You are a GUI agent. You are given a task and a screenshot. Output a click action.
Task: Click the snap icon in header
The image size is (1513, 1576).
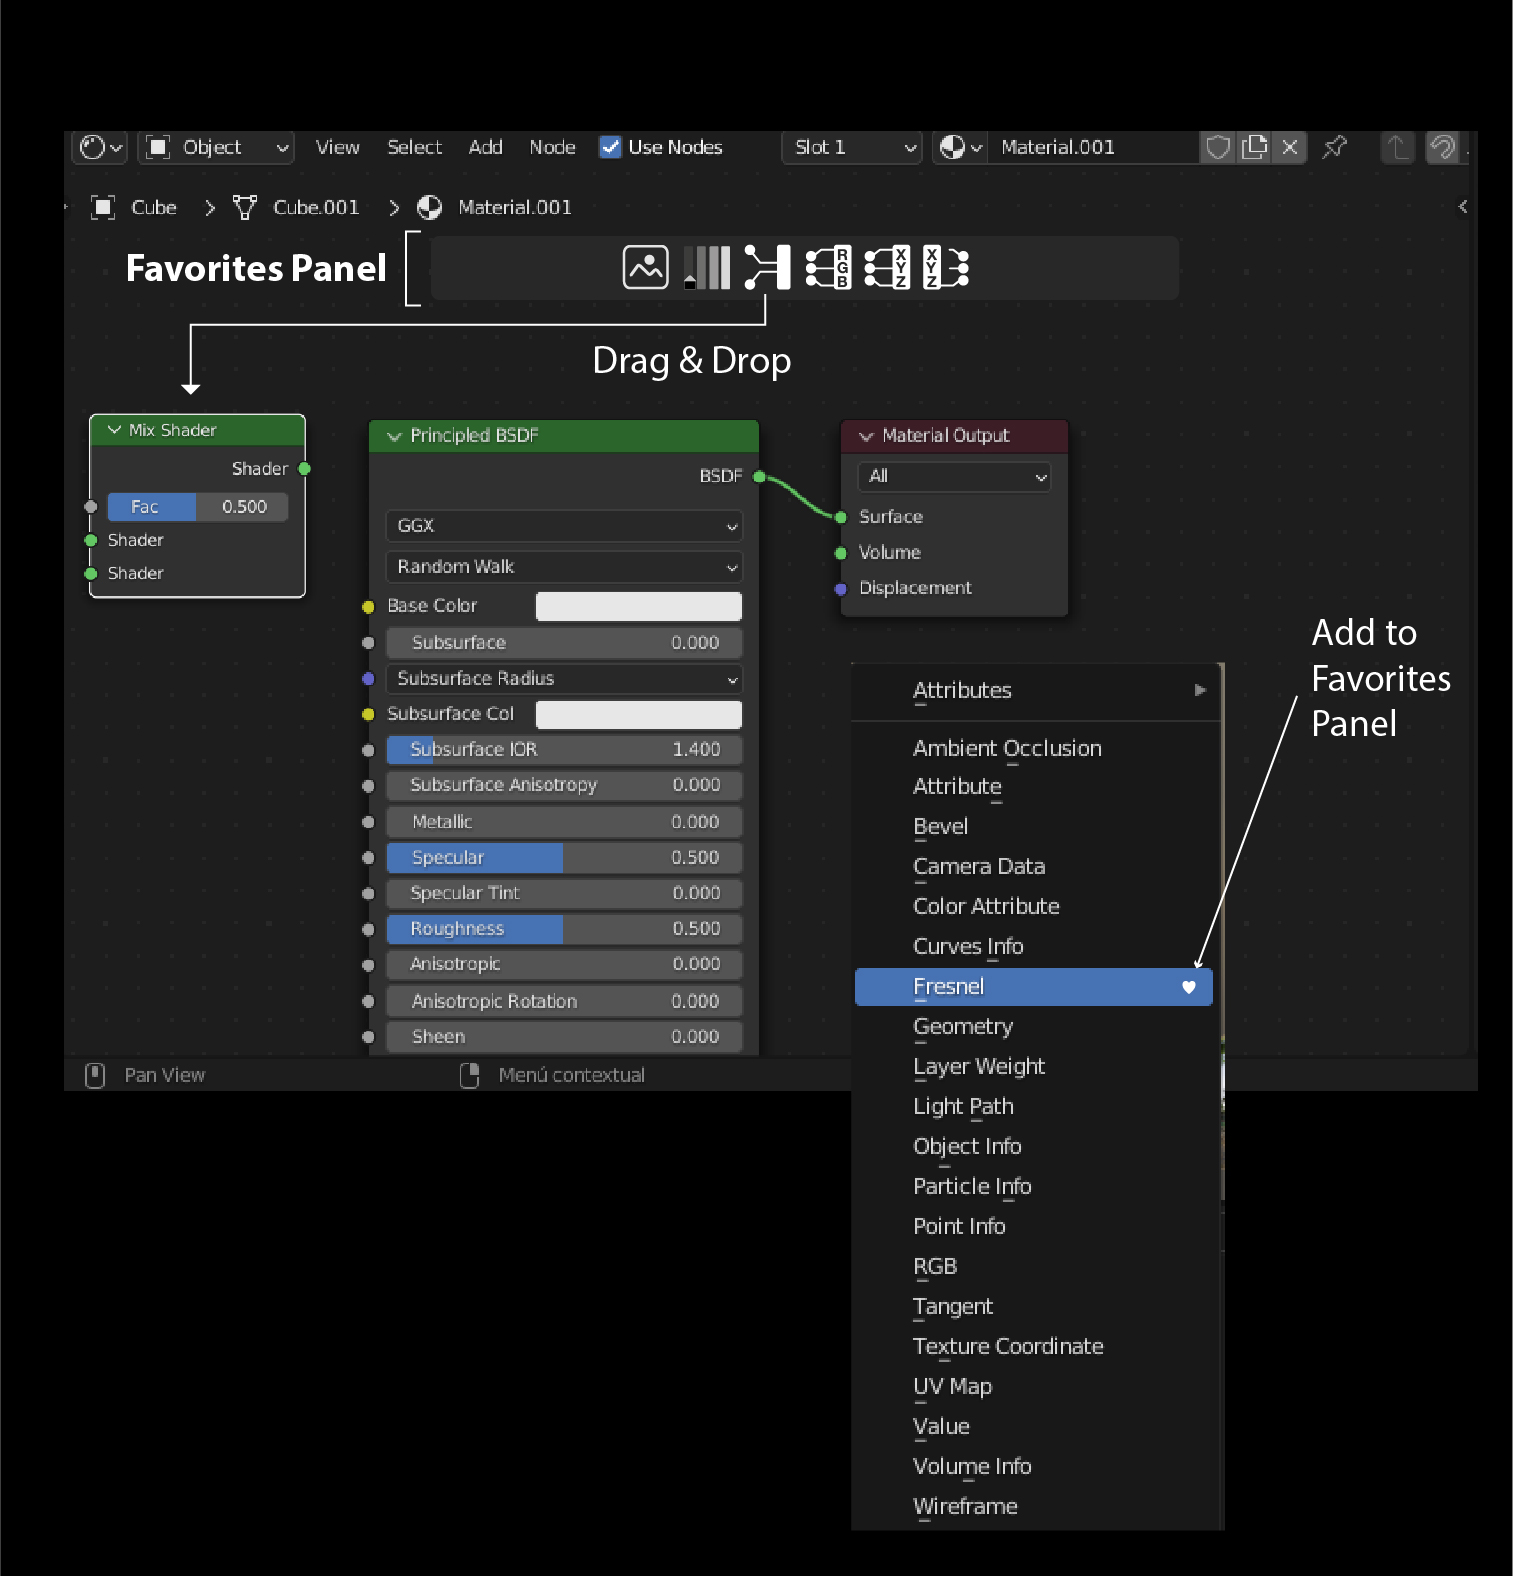(x=1442, y=148)
